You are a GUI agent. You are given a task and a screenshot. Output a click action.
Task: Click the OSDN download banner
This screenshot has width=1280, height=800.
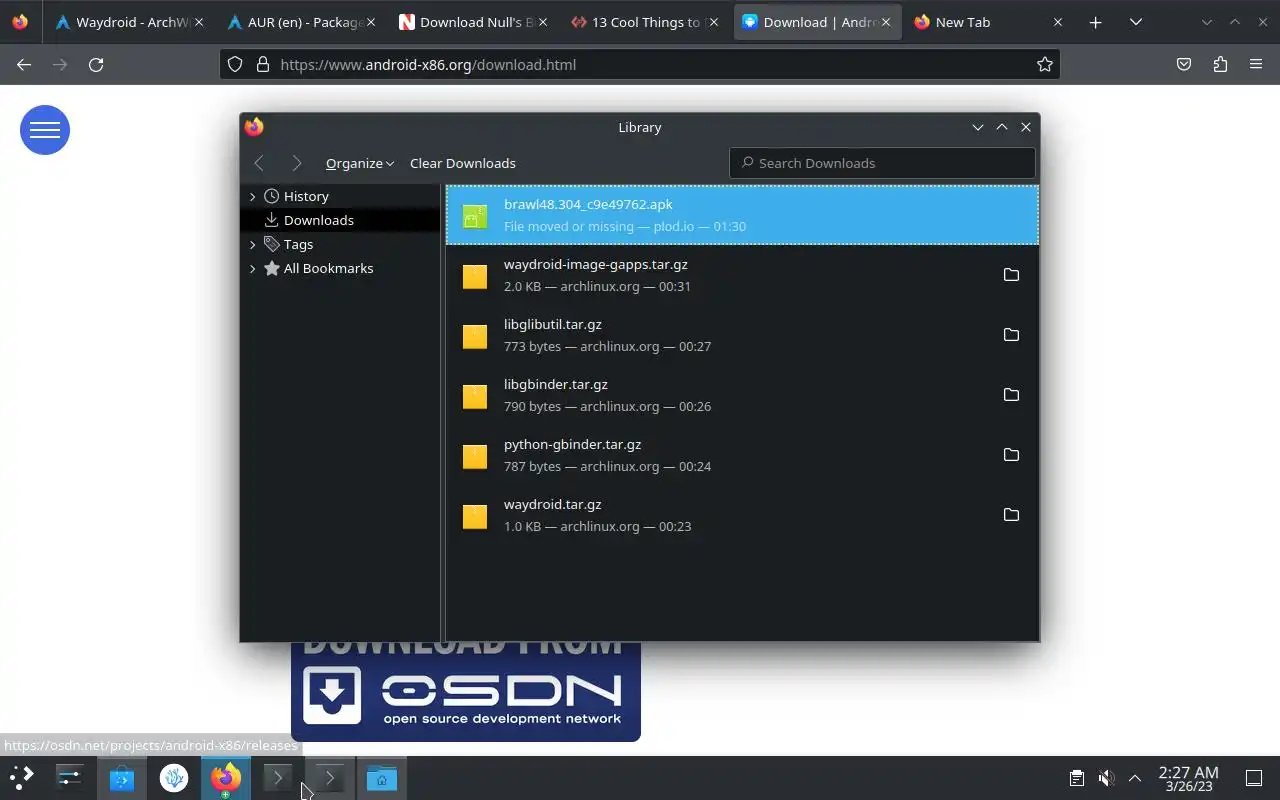click(x=466, y=692)
